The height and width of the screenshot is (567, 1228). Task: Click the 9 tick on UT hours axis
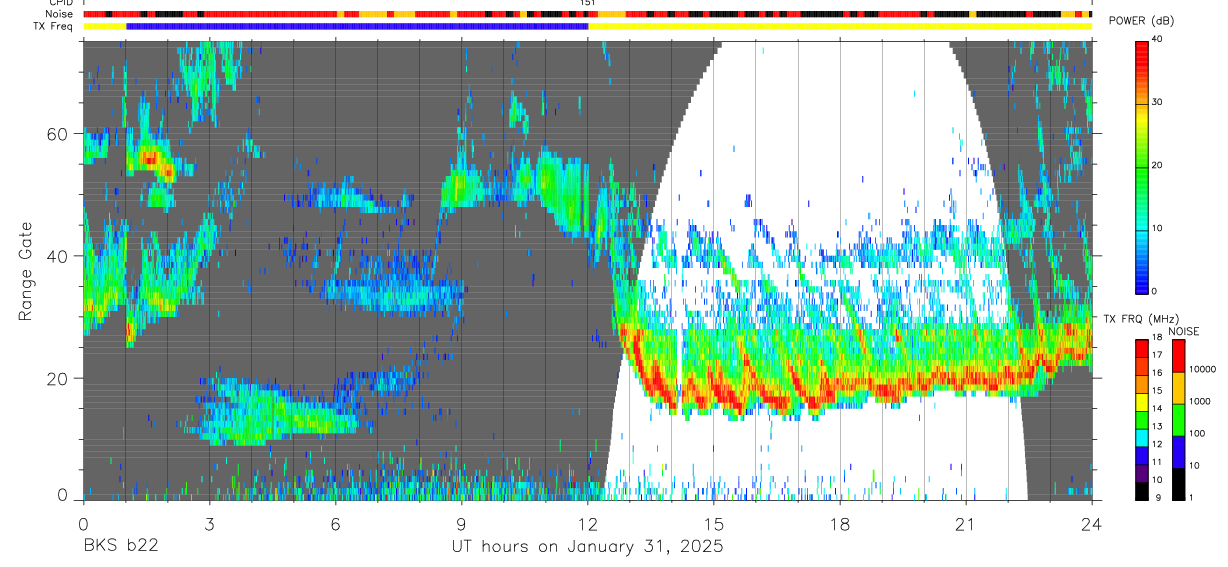coord(461,523)
